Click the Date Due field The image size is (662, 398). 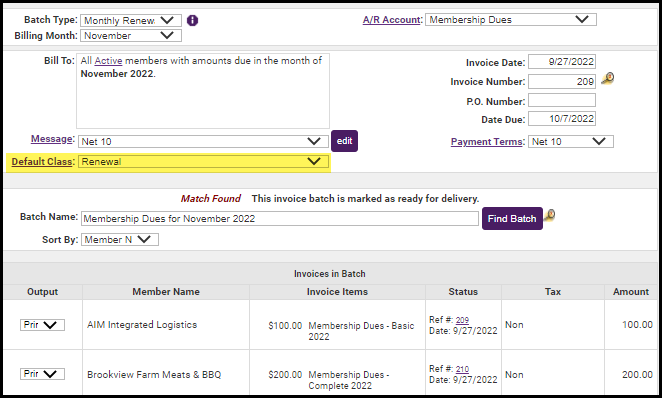pyautogui.click(x=562, y=119)
